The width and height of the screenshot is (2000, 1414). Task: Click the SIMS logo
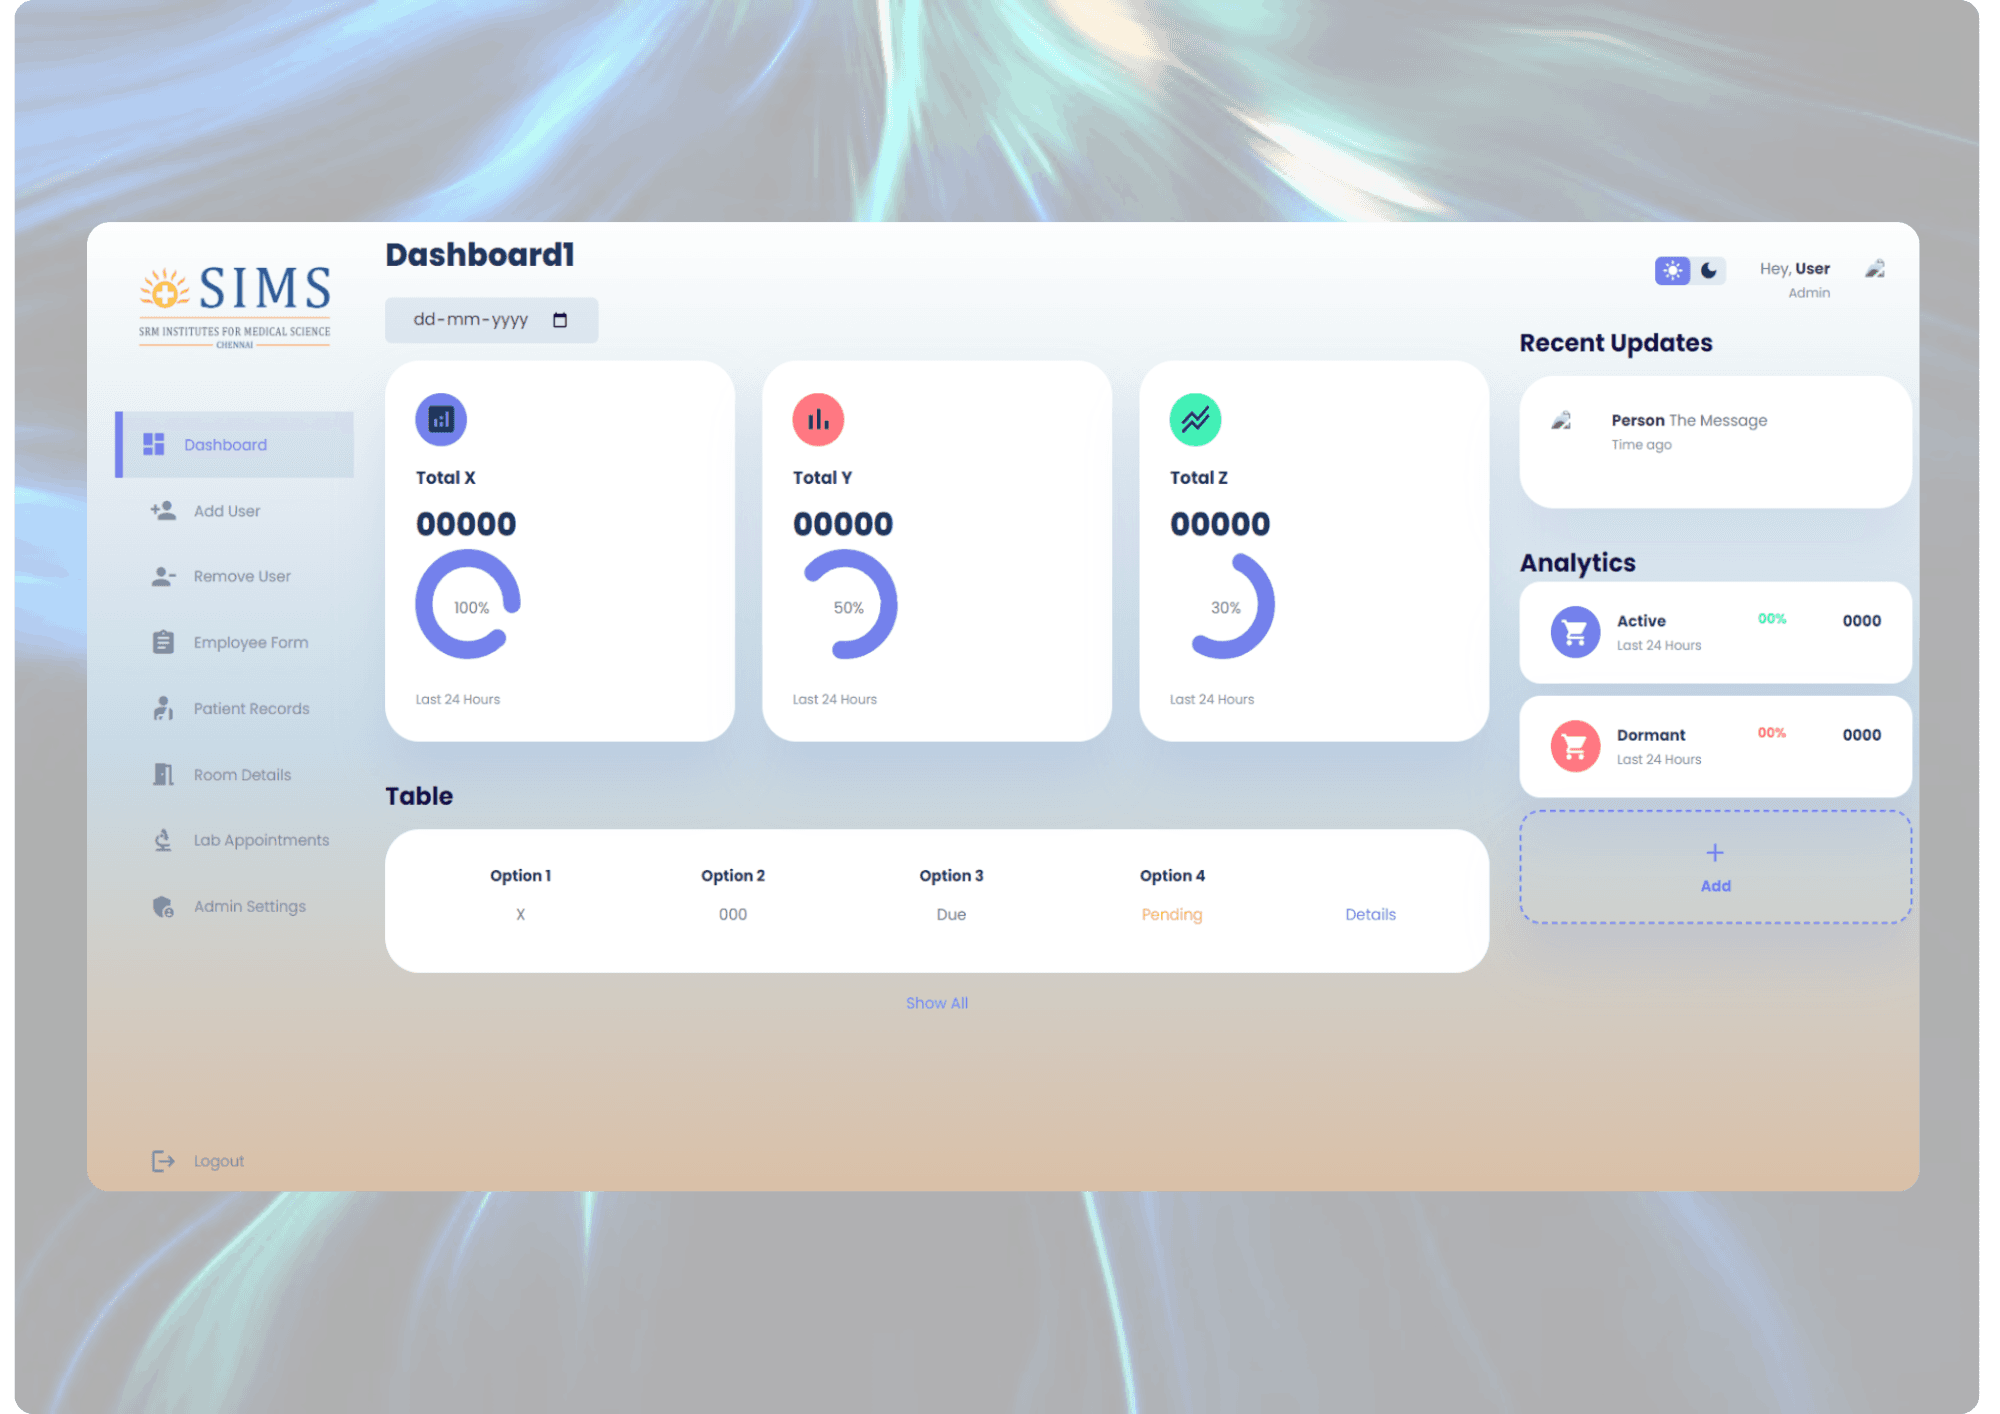(235, 306)
